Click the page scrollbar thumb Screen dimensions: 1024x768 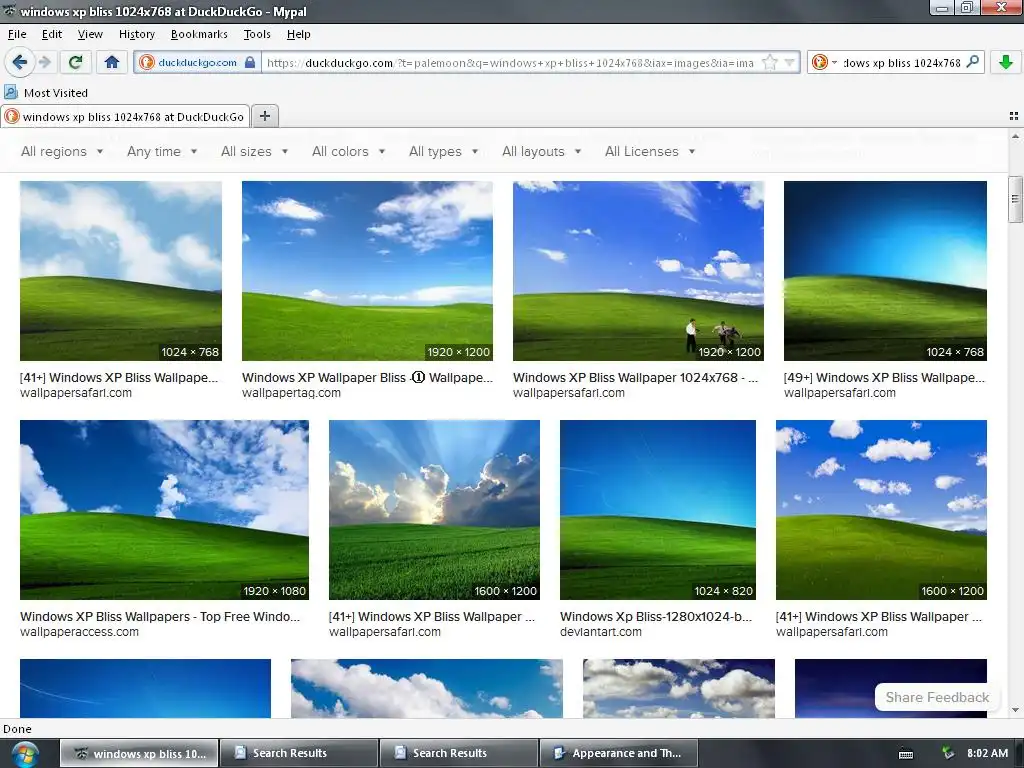(1015, 199)
